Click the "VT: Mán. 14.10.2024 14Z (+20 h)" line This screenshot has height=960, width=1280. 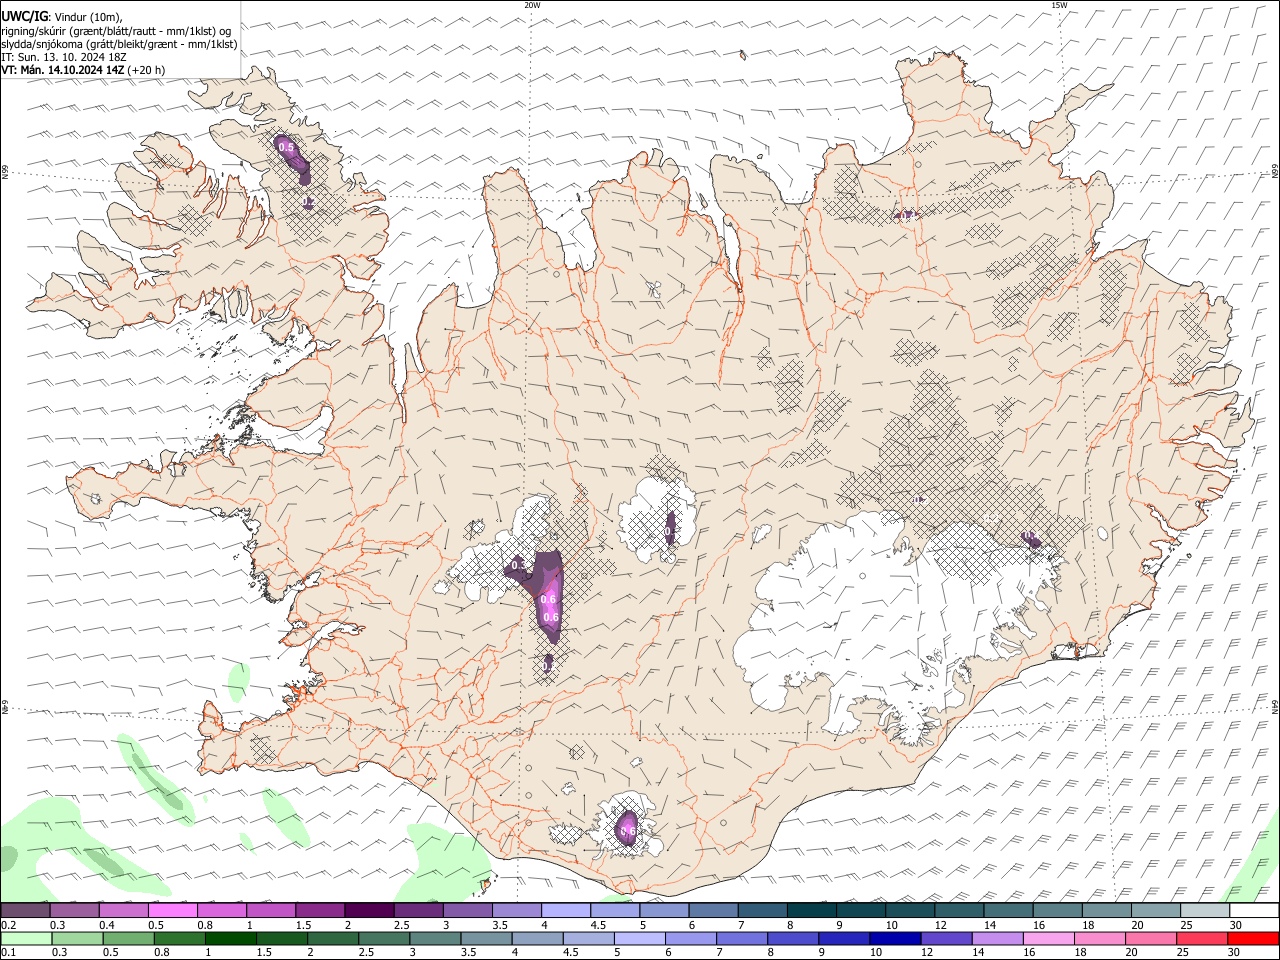83,70
